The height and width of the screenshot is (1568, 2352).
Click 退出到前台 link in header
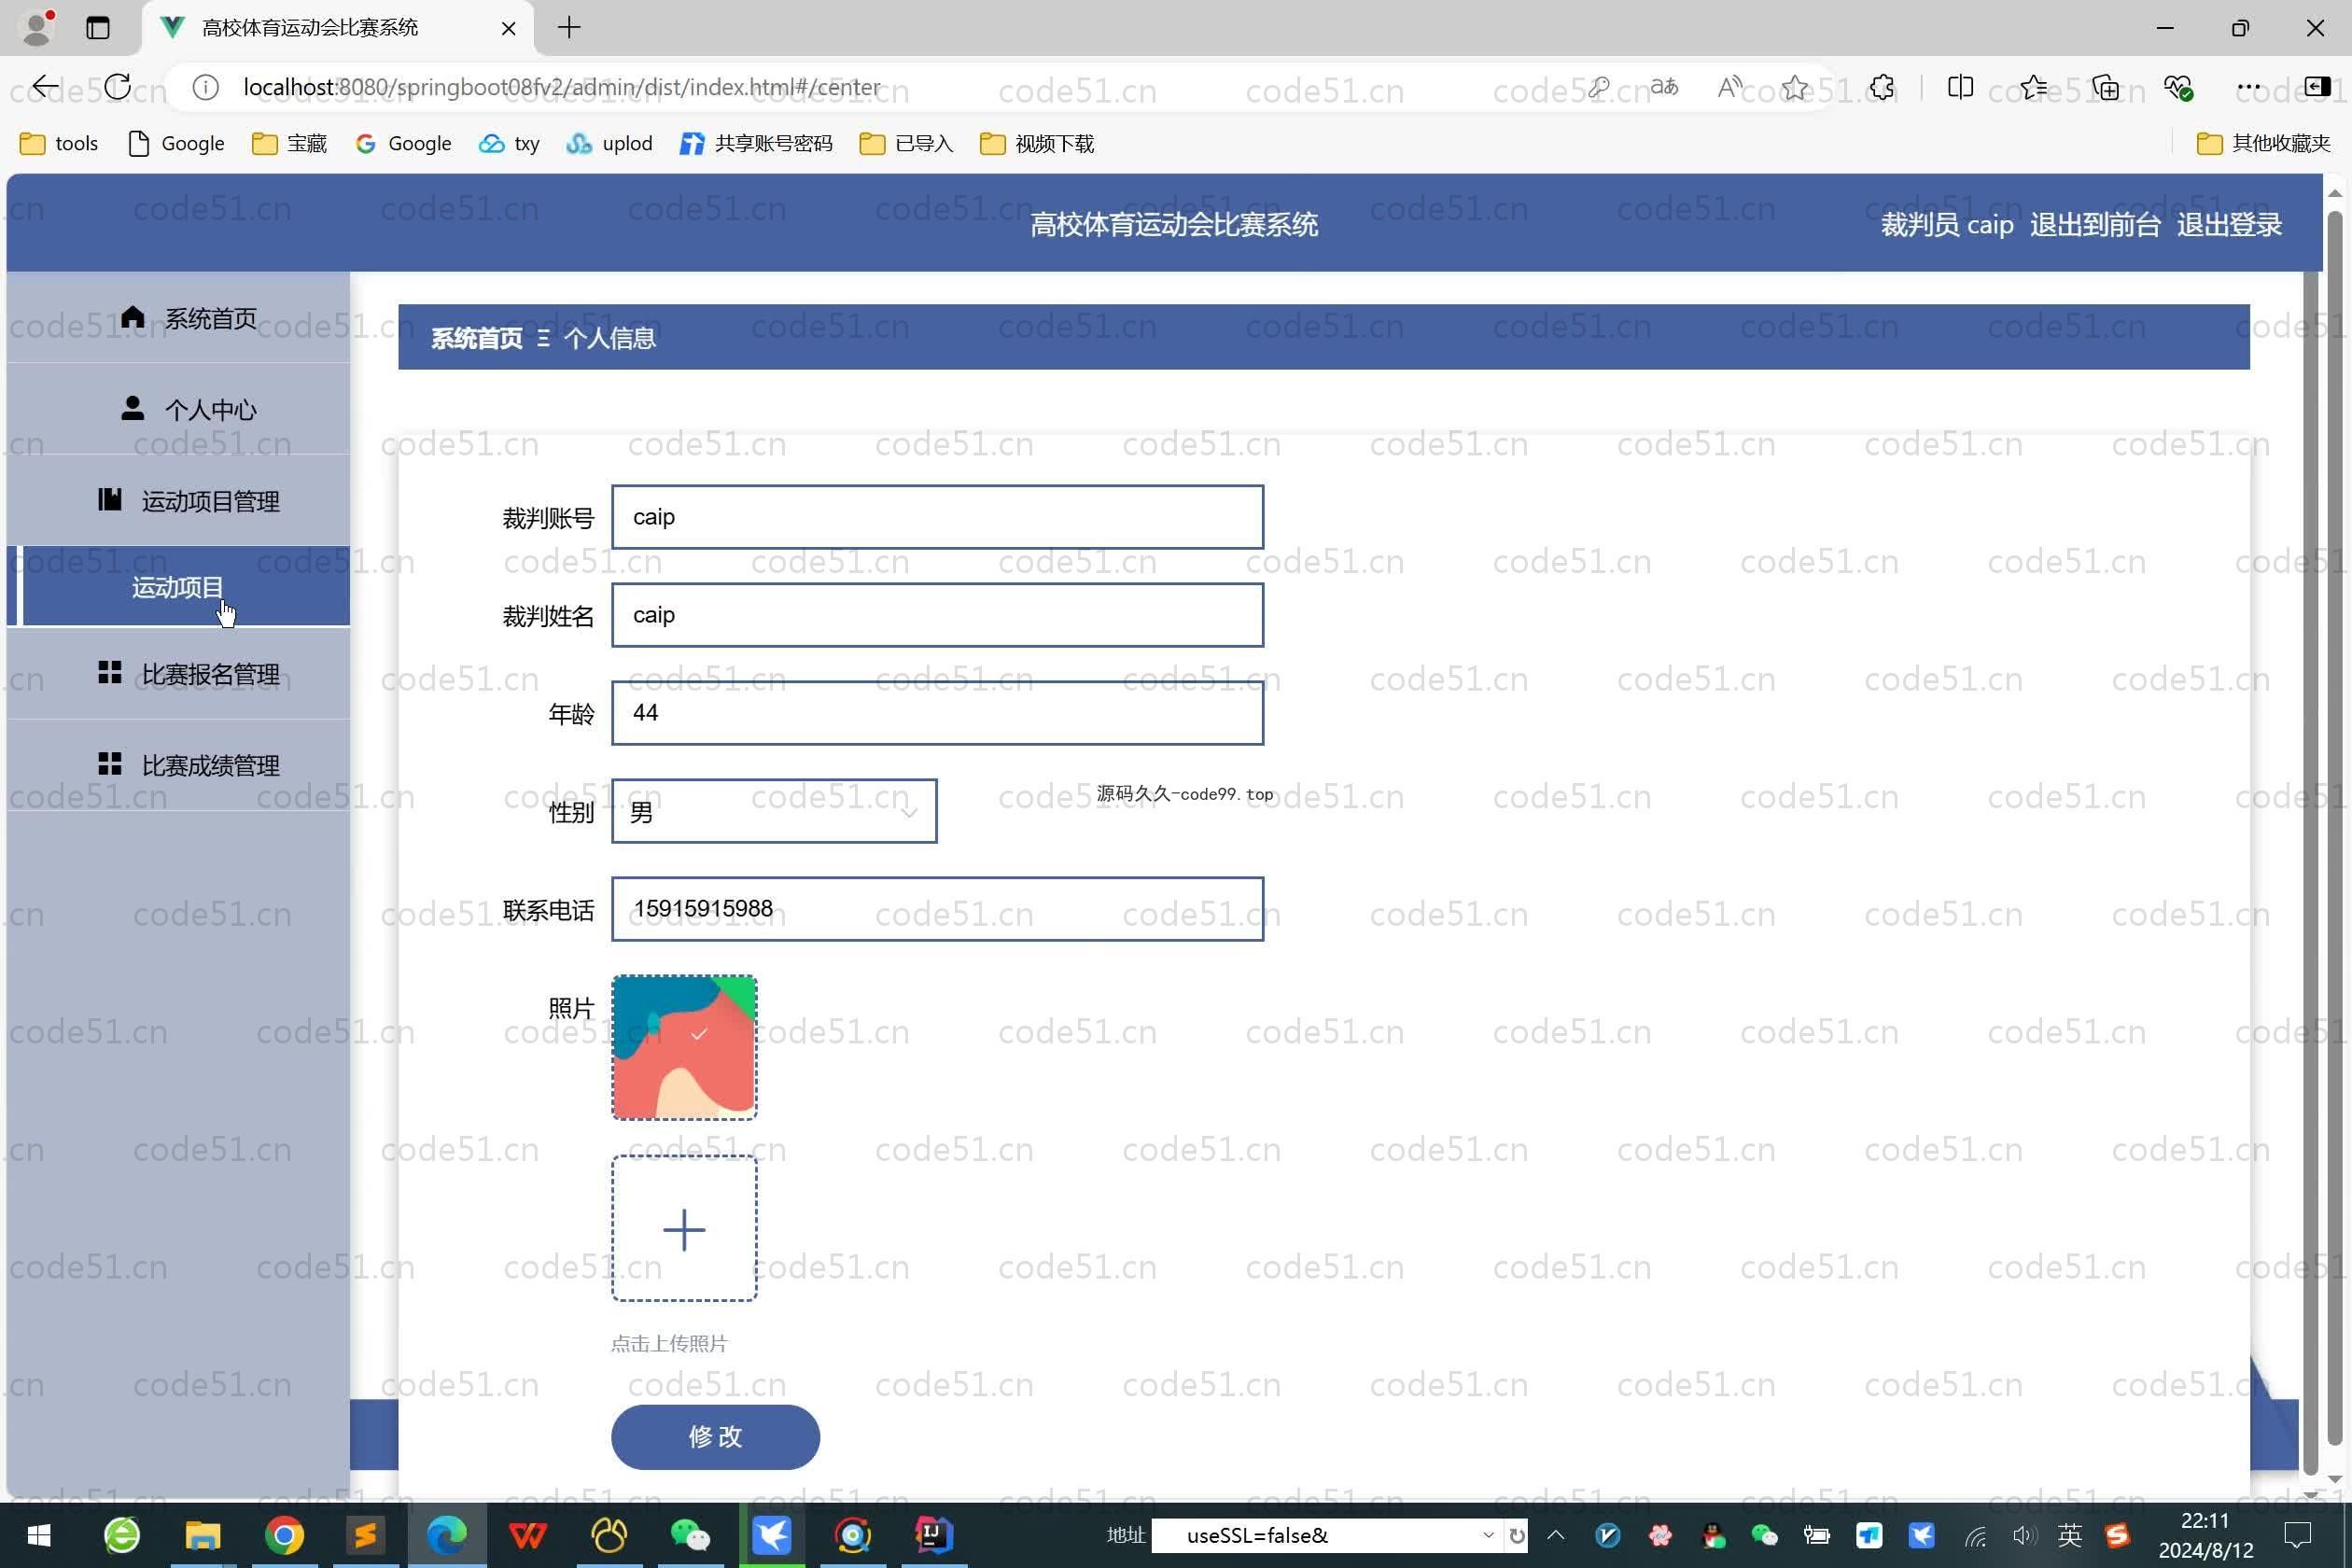[x=2095, y=225]
